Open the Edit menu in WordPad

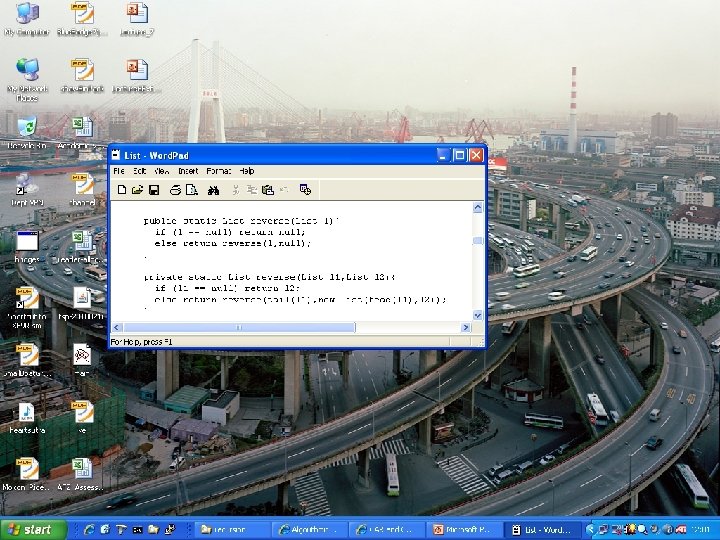point(140,171)
